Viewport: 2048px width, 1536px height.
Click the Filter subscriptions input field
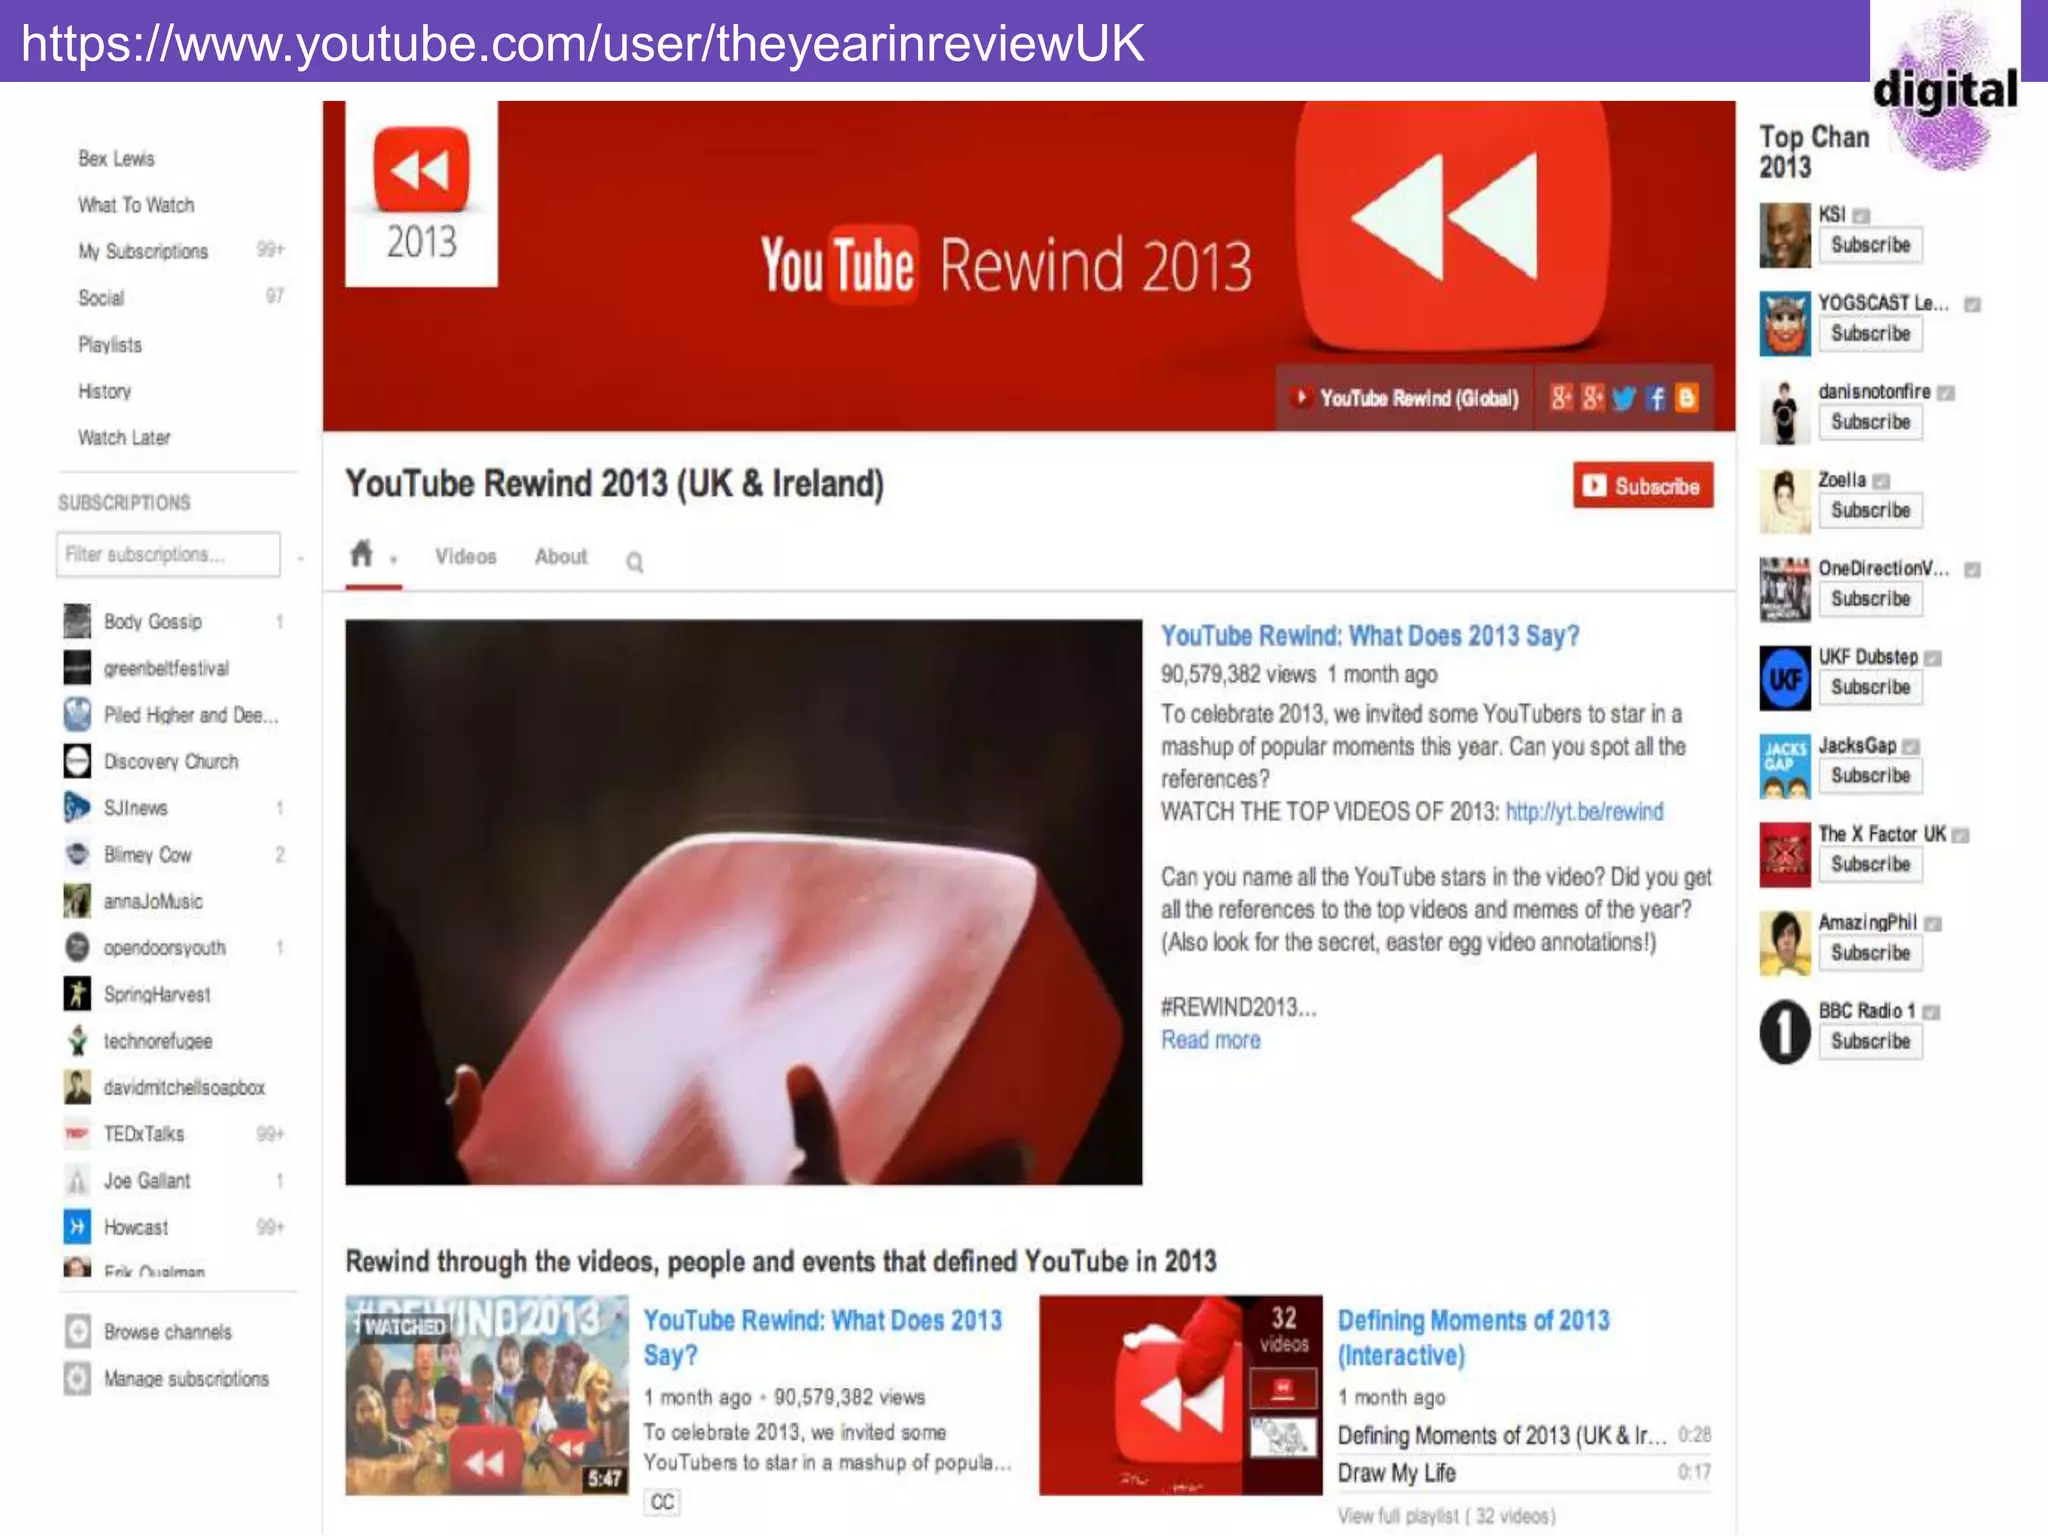[168, 554]
